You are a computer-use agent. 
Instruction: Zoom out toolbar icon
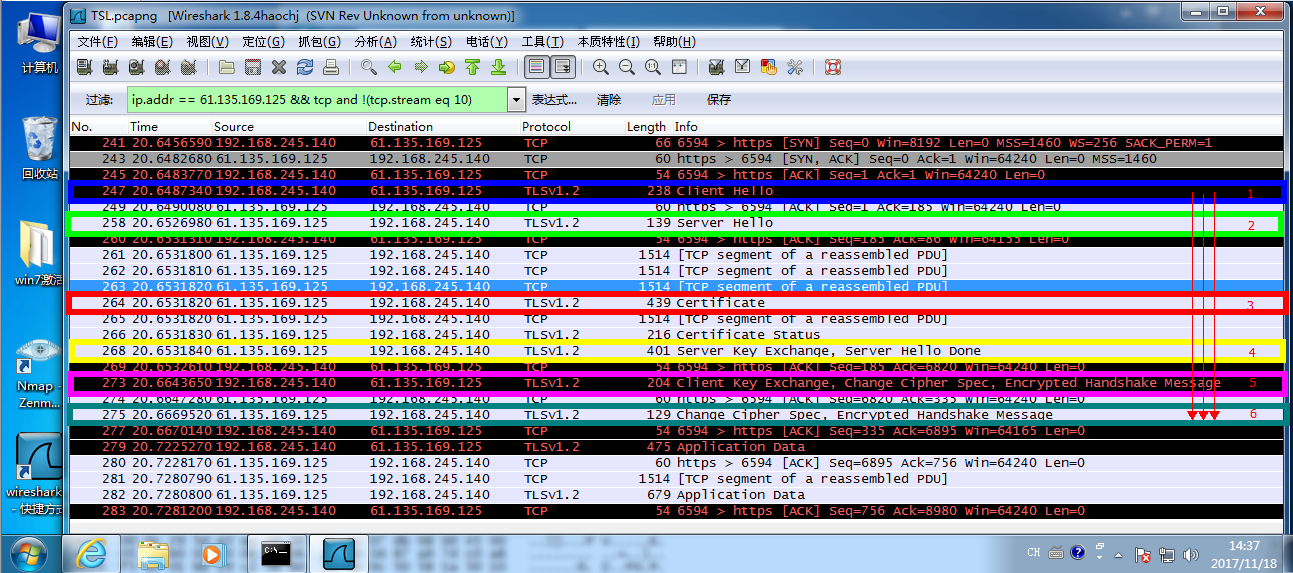627,67
